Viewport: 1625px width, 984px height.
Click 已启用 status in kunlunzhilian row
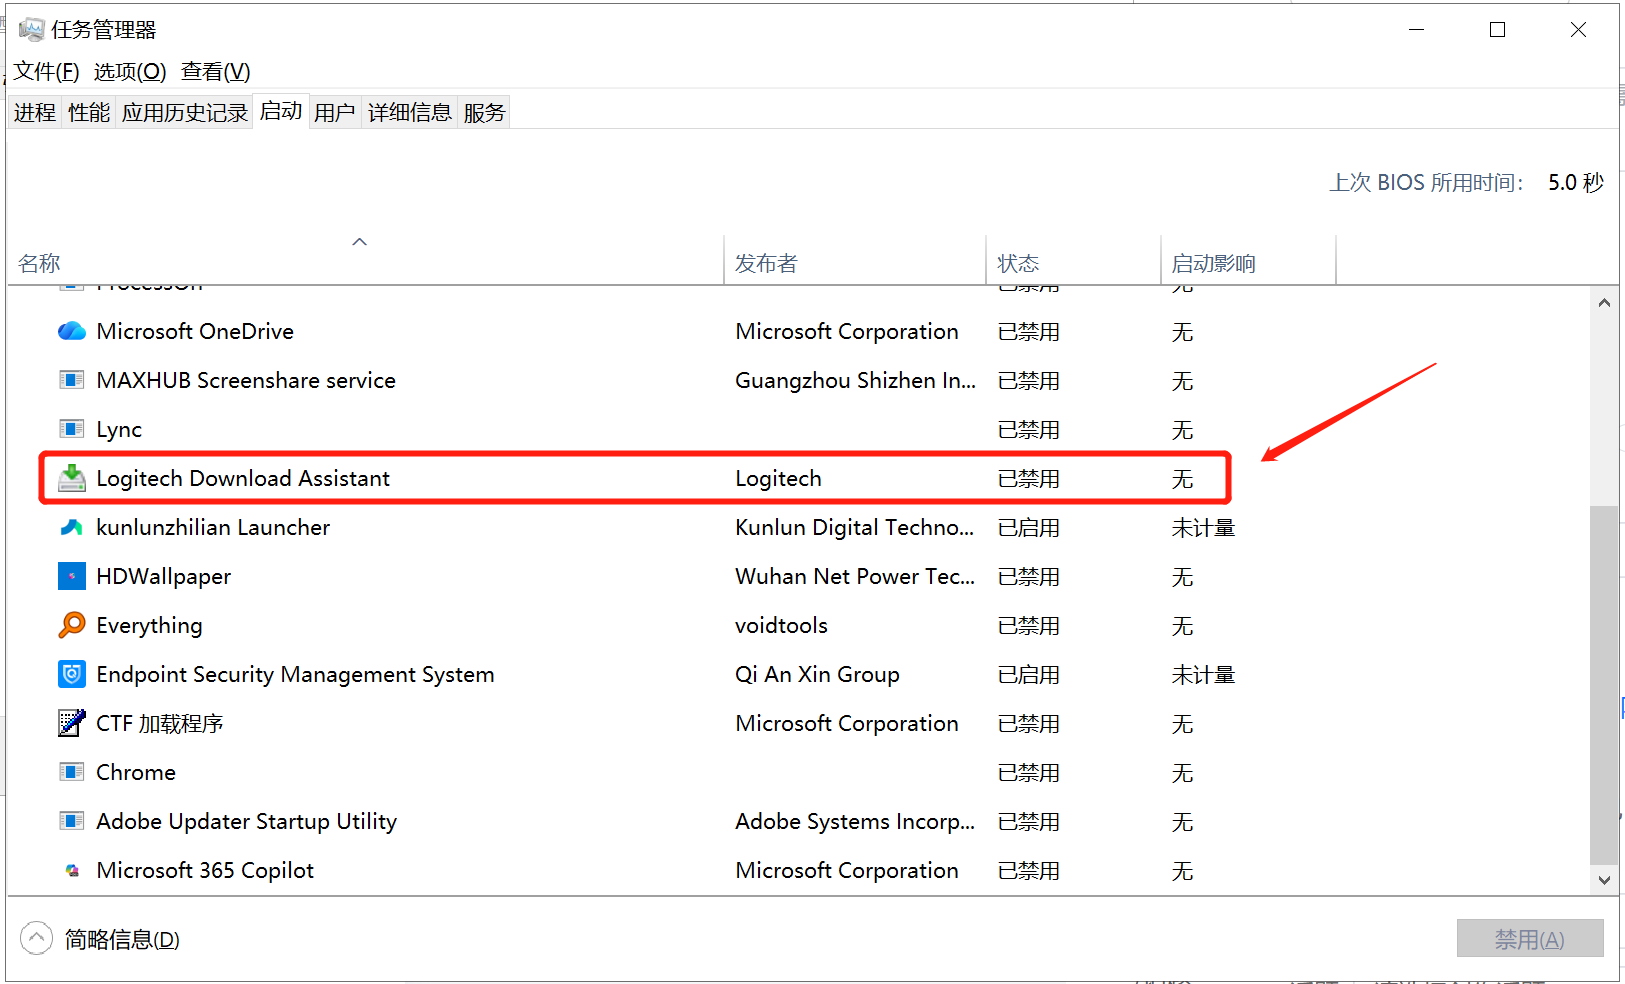[x=1028, y=527]
